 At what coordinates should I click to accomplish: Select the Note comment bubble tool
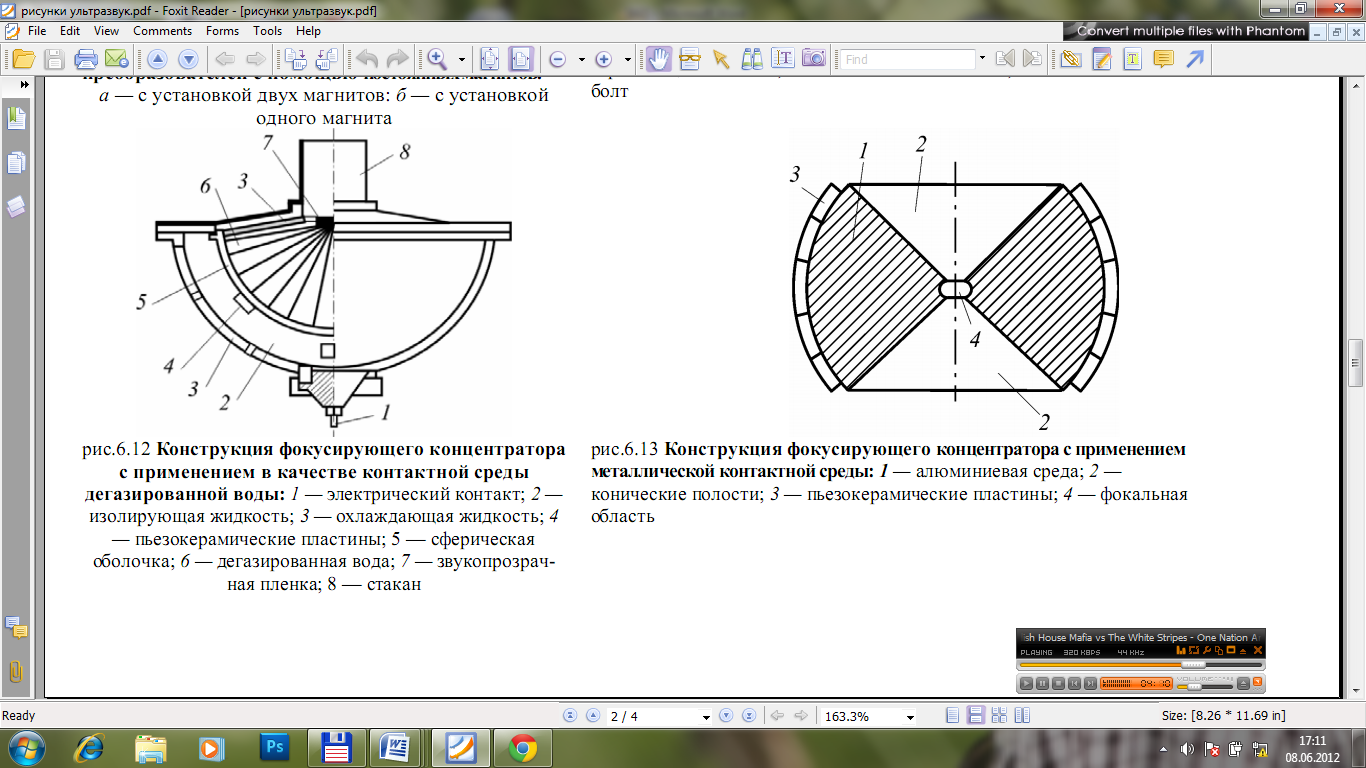(1163, 58)
